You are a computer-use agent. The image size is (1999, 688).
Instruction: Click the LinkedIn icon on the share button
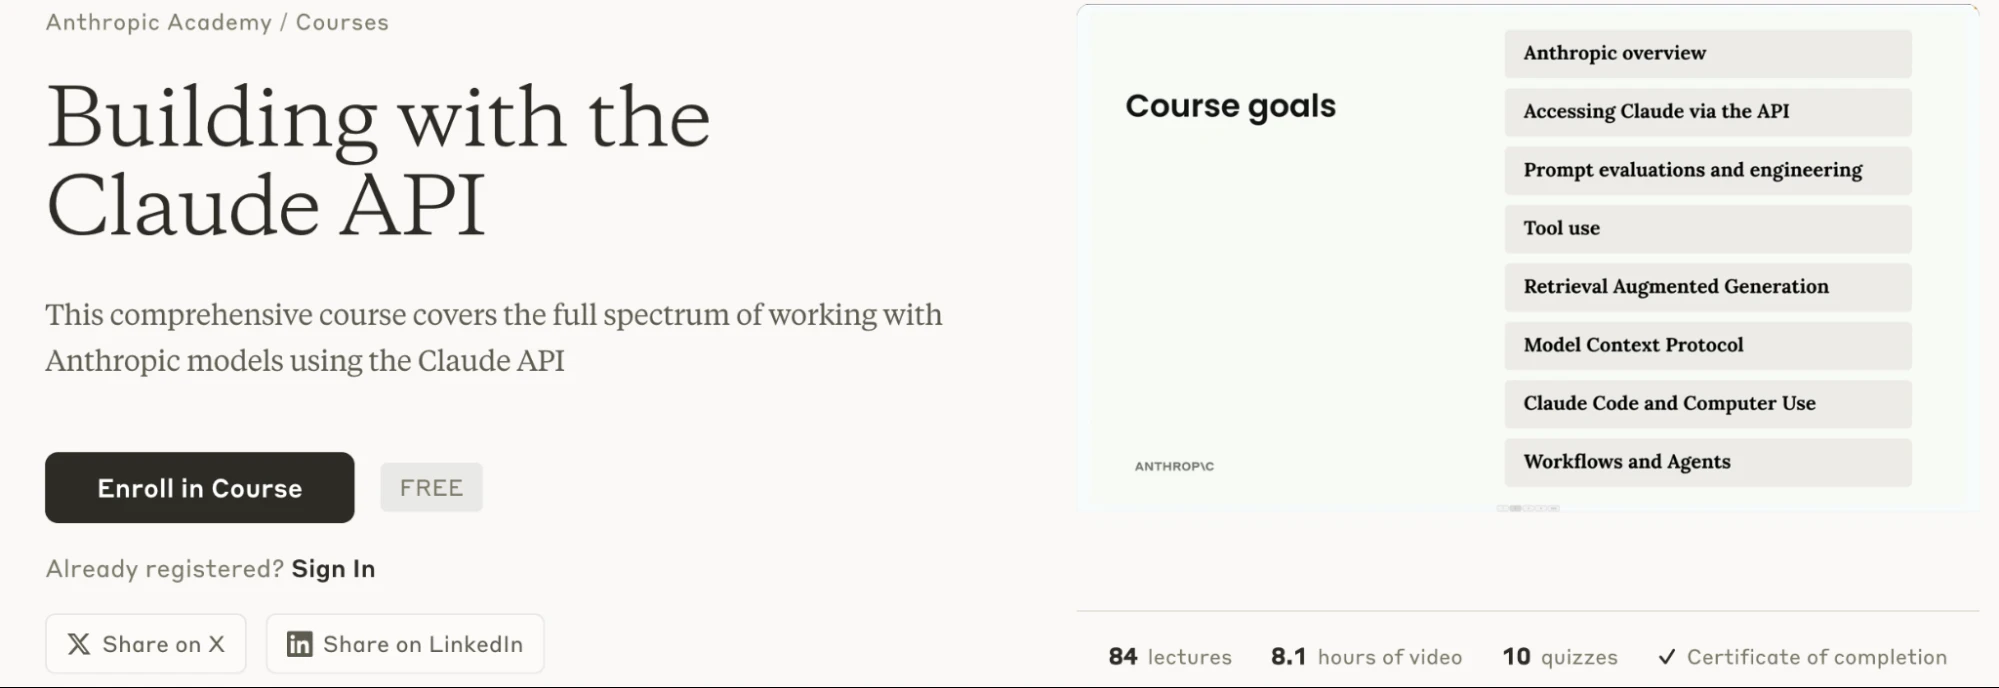point(298,643)
